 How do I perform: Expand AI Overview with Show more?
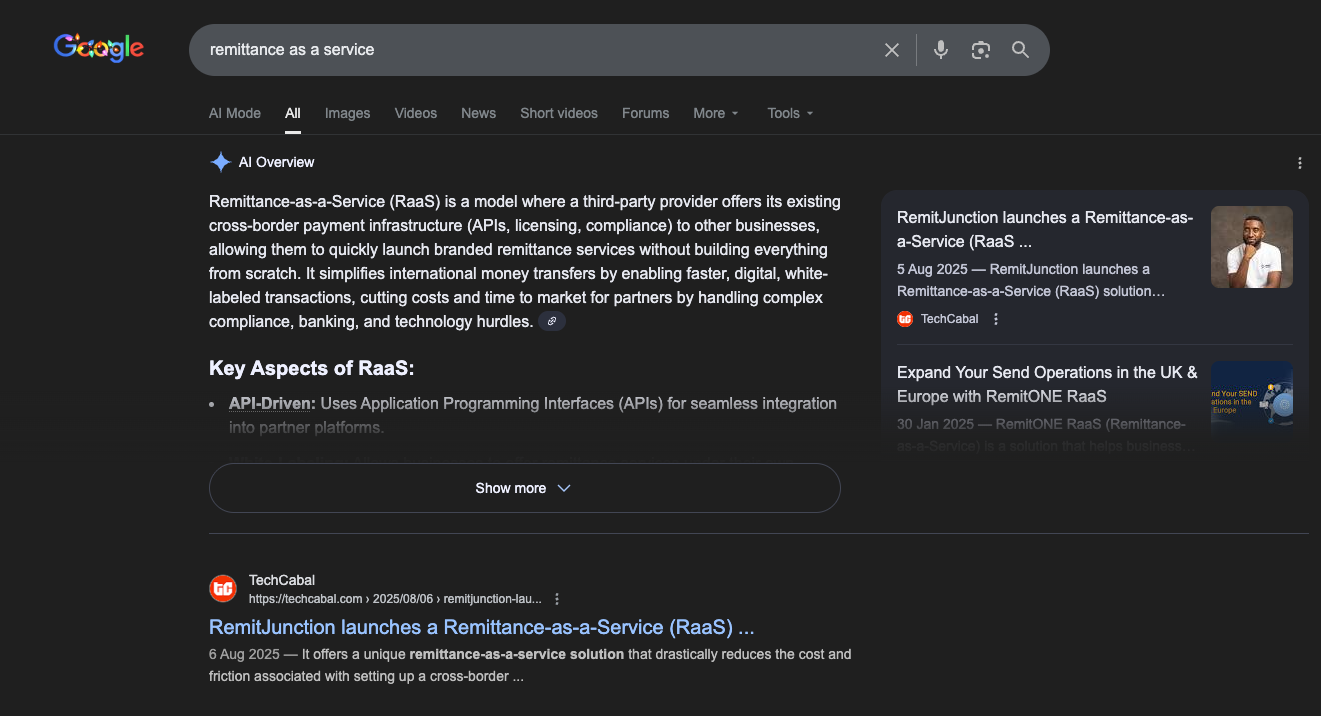[x=524, y=488]
